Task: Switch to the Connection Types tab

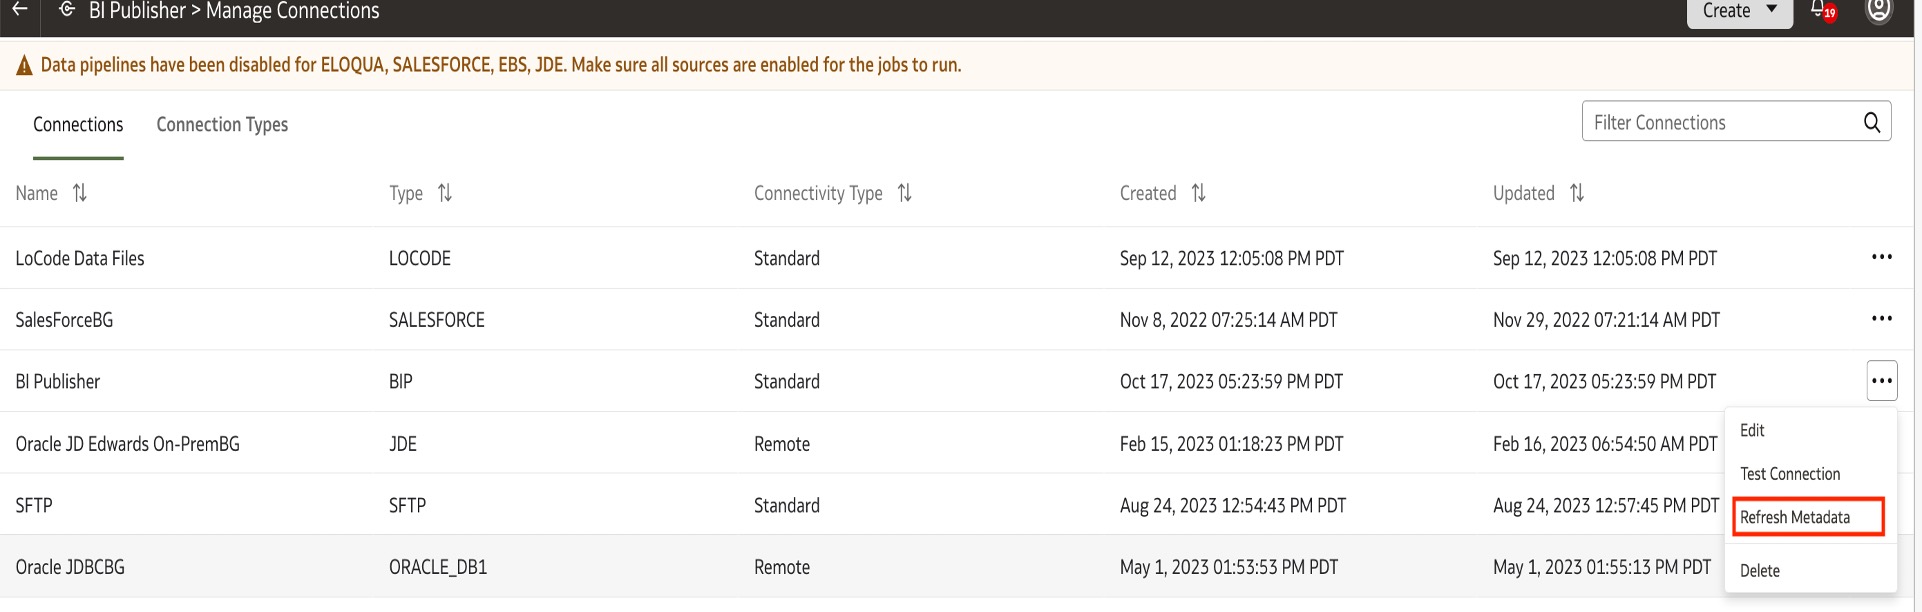Action: [222, 124]
